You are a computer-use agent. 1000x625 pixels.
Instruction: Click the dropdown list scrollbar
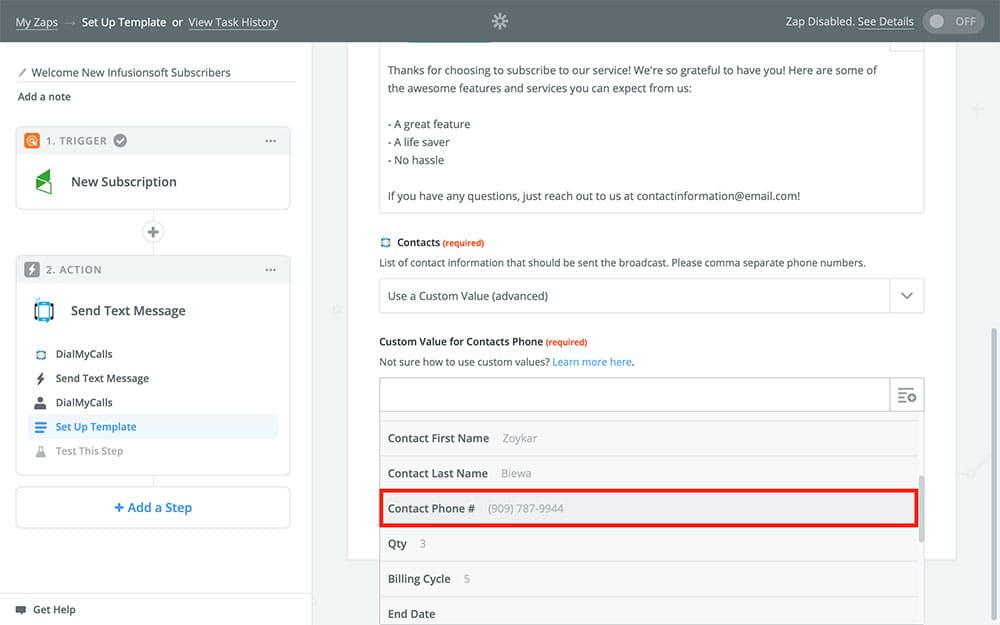point(921,509)
